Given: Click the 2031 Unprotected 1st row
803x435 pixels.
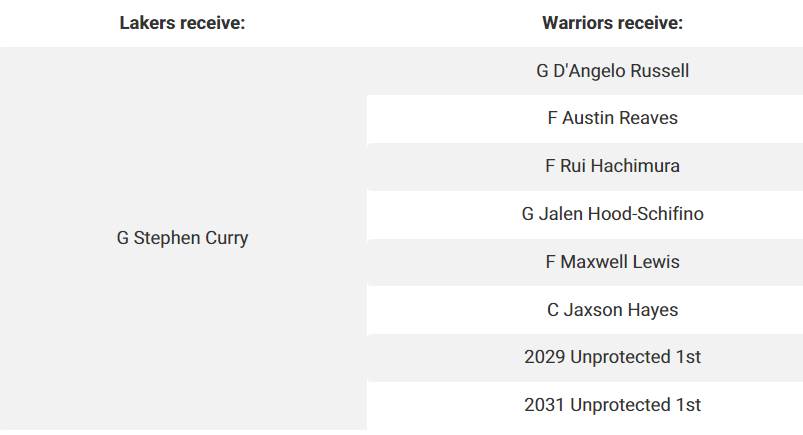Looking at the screenshot, I should (x=585, y=405).
